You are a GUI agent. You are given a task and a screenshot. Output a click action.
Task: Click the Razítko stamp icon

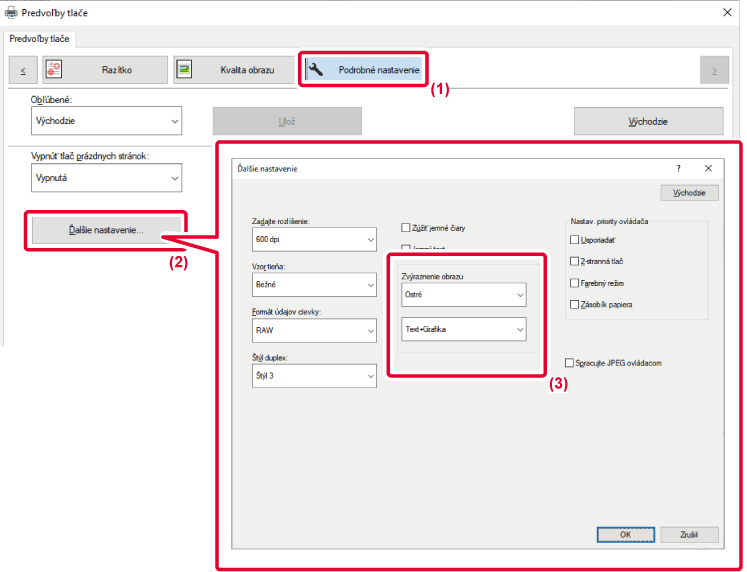[55, 70]
